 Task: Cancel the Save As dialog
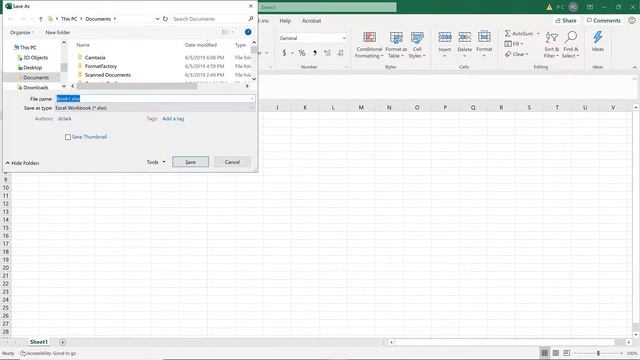[x=232, y=162]
